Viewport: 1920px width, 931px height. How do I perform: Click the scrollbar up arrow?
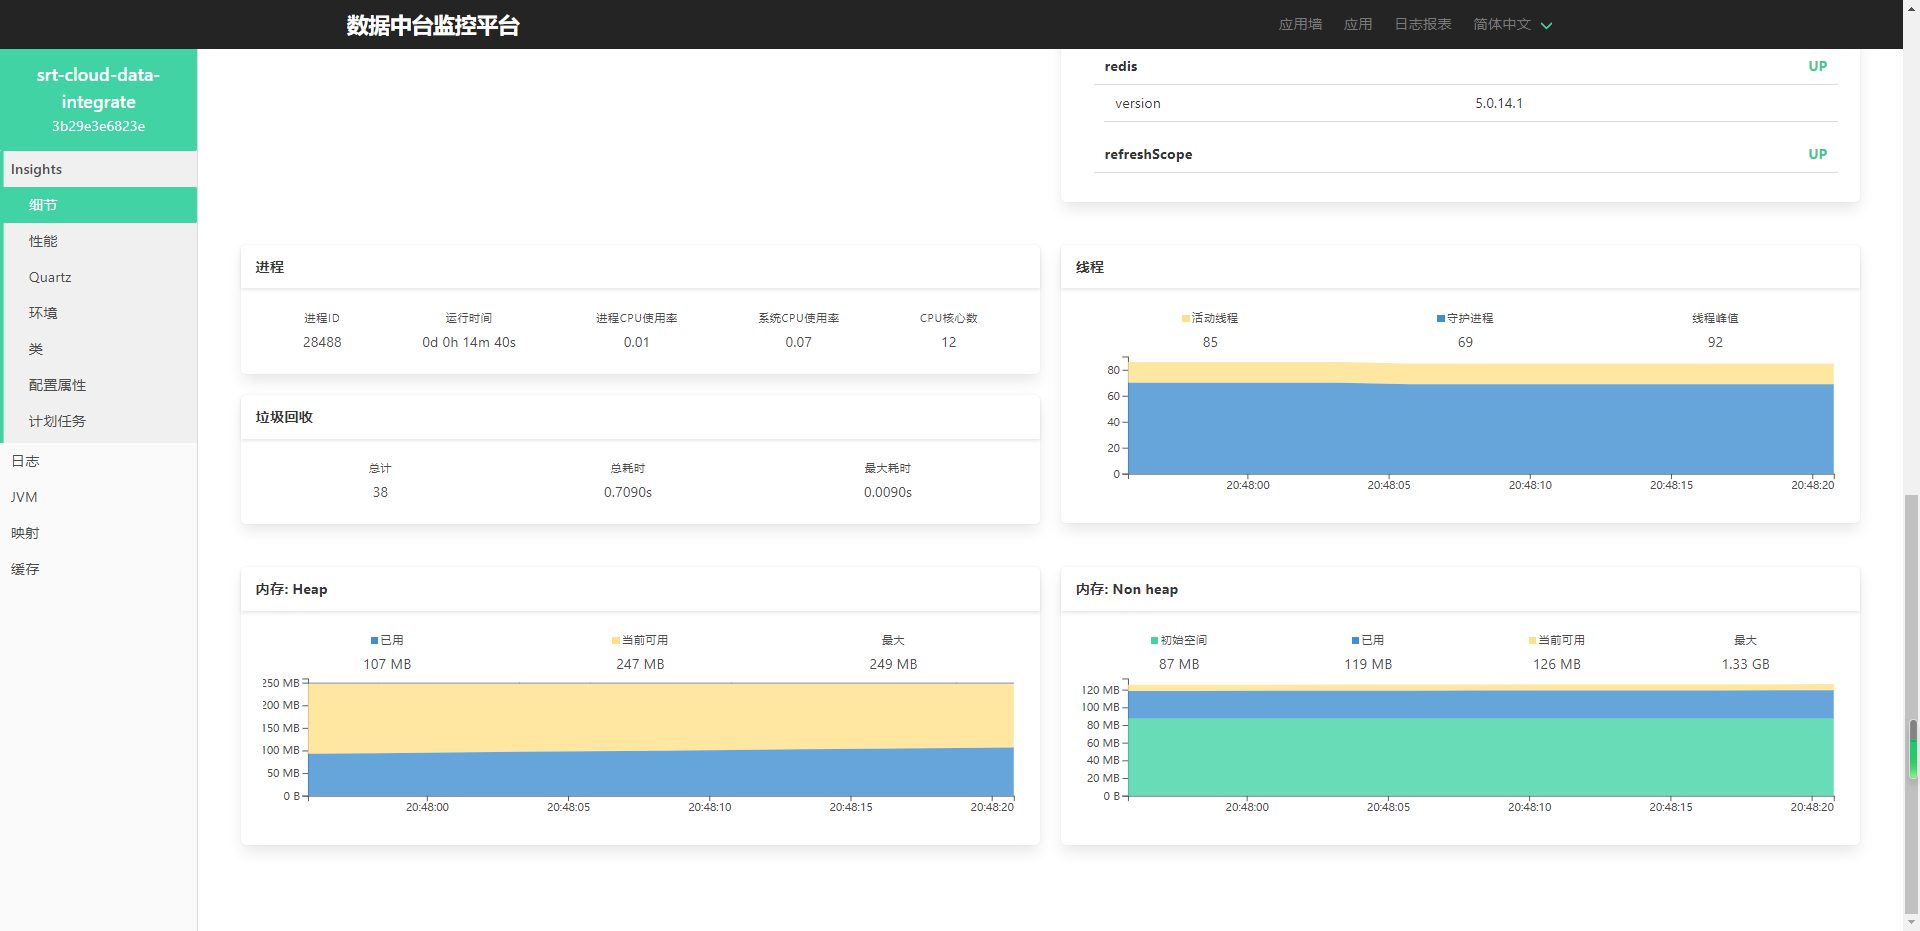coord(1912,8)
